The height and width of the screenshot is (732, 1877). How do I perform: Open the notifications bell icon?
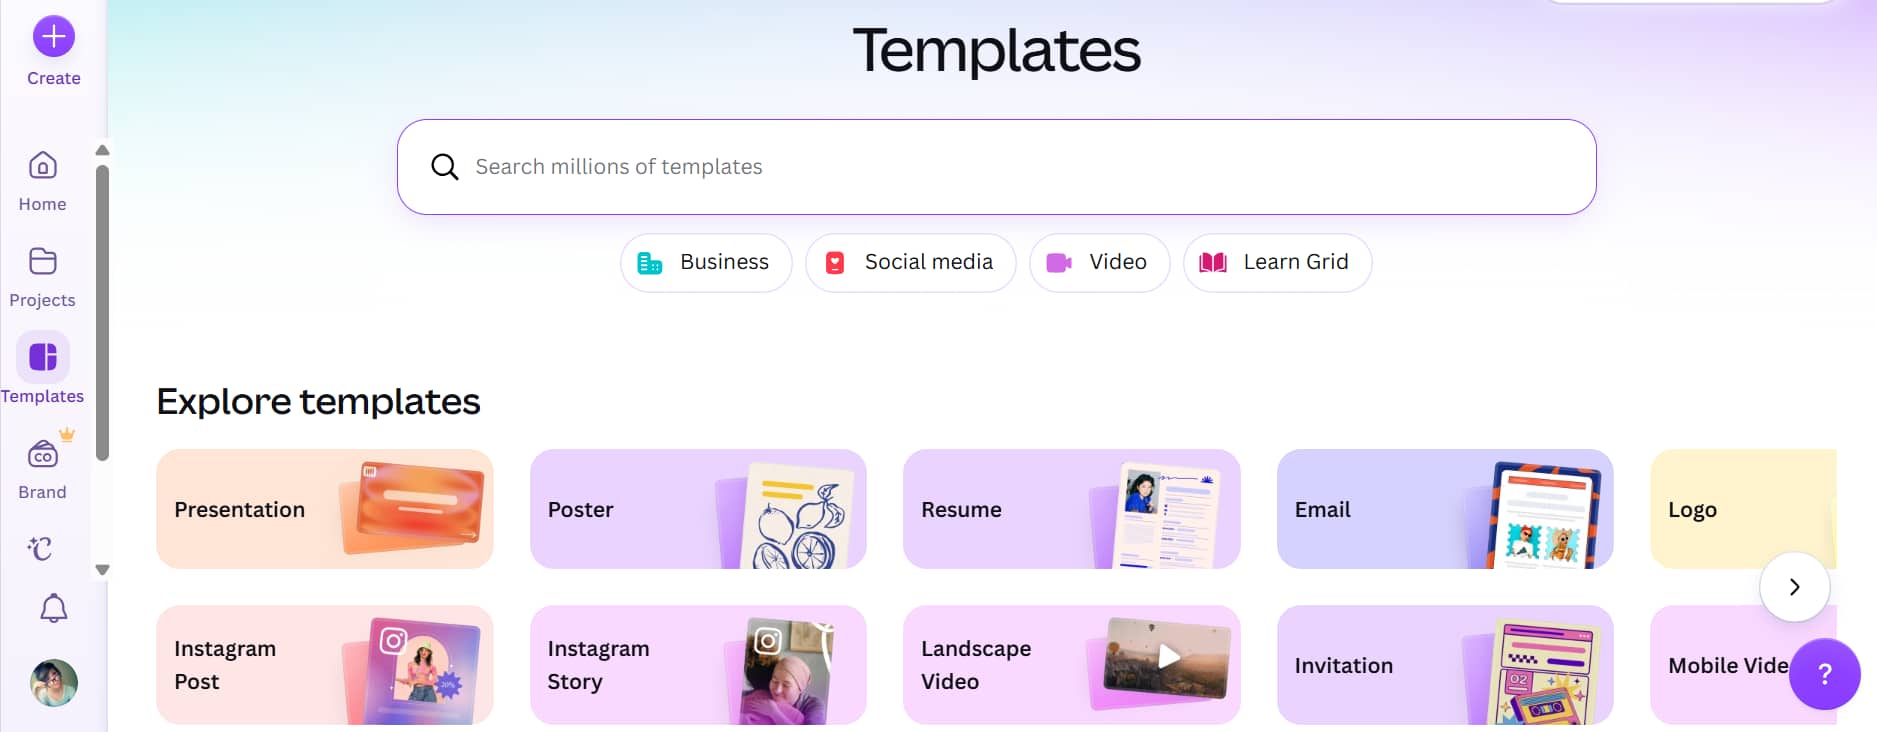53,608
